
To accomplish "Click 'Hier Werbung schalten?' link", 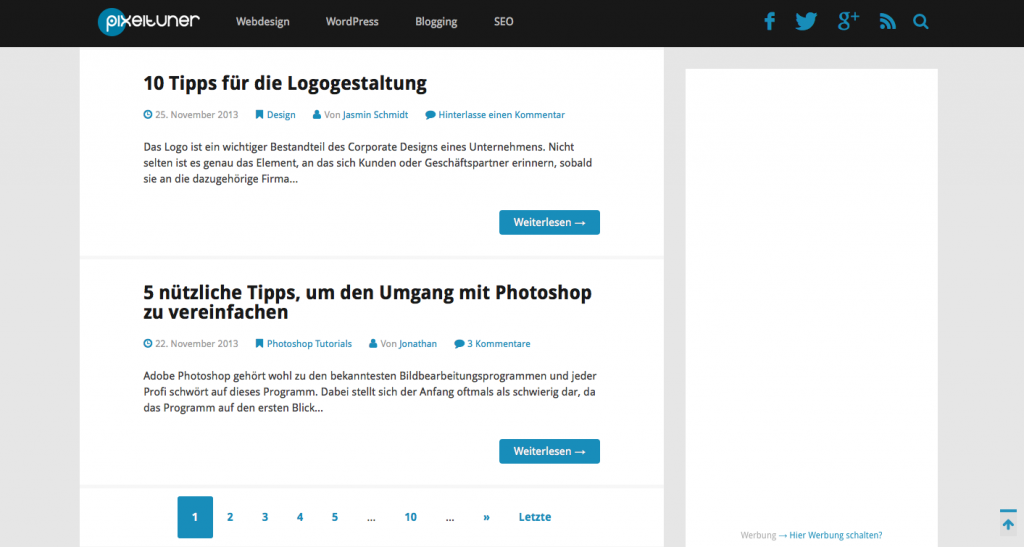I will [x=835, y=535].
